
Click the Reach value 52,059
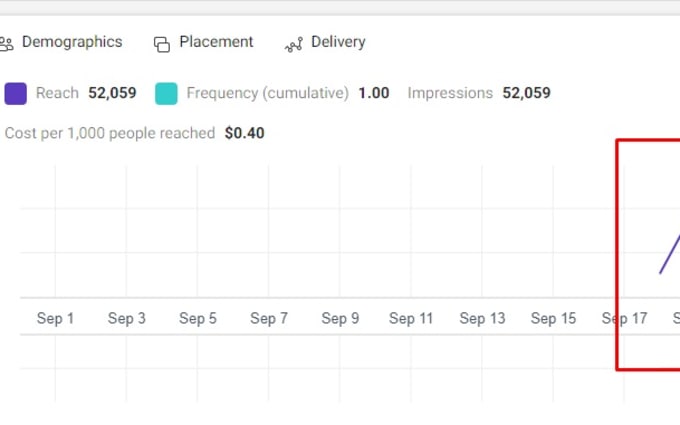112,93
